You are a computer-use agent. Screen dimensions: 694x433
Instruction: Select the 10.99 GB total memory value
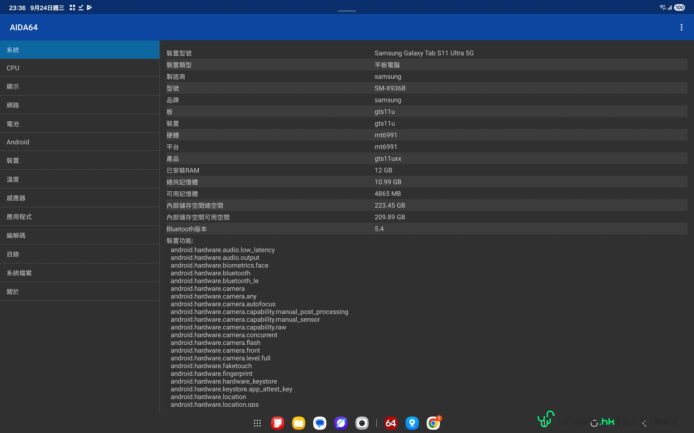click(388, 182)
